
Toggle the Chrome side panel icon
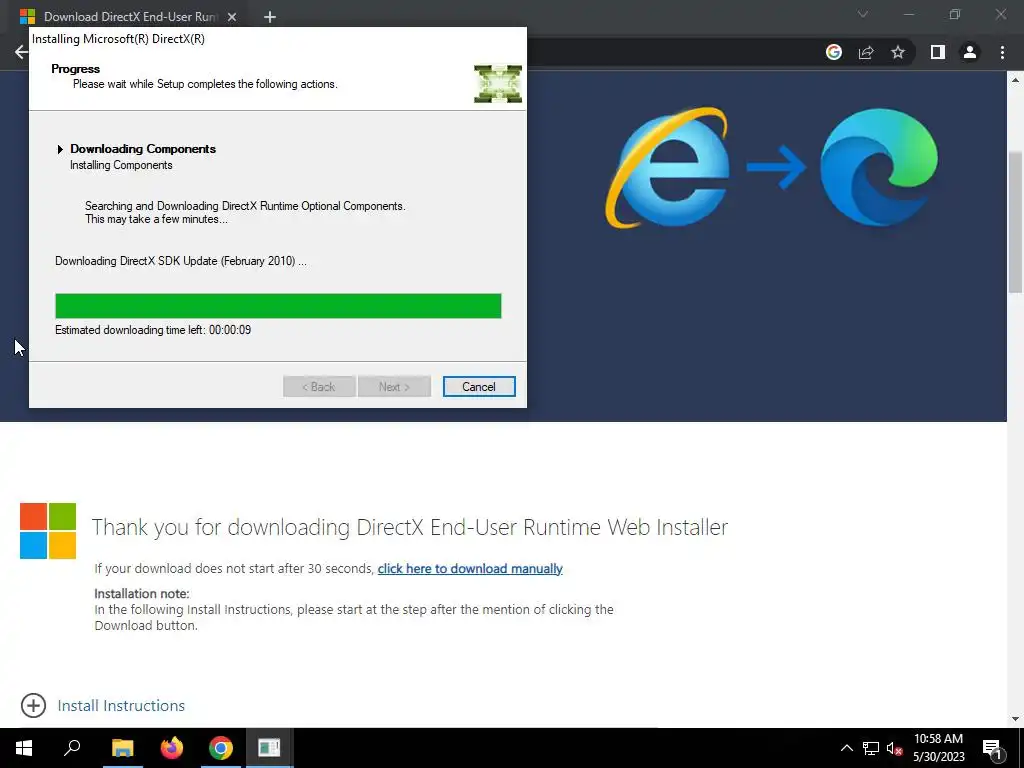(938, 52)
